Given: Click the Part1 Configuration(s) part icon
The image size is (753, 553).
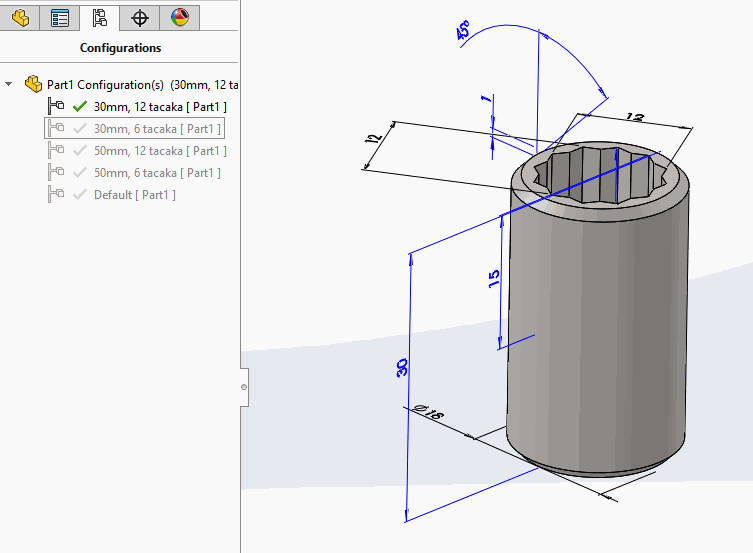Looking at the screenshot, I should pyautogui.click(x=33, y=85).
